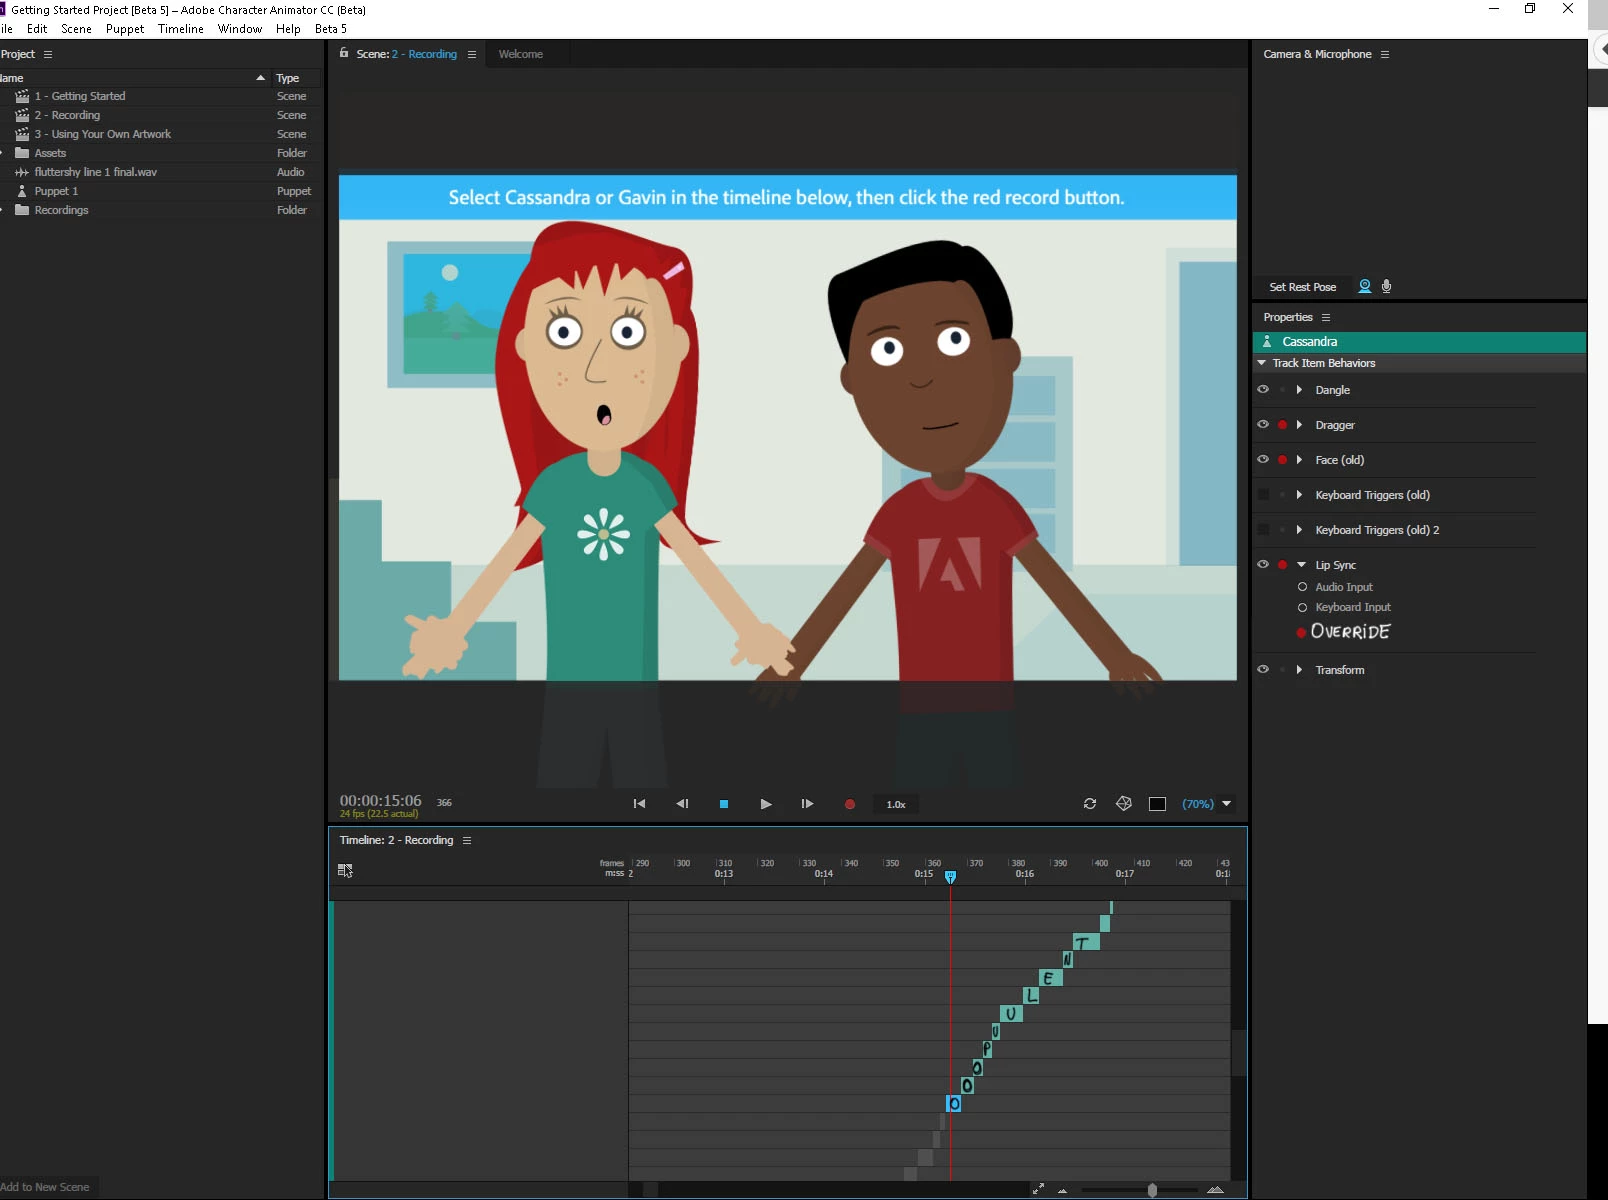Image resolution: width=1608 pixels, height=1200 pixels.
Task: Click the cube-shaped icon beside refresh
Action: pyautogui.click(x=1124, y=804)
